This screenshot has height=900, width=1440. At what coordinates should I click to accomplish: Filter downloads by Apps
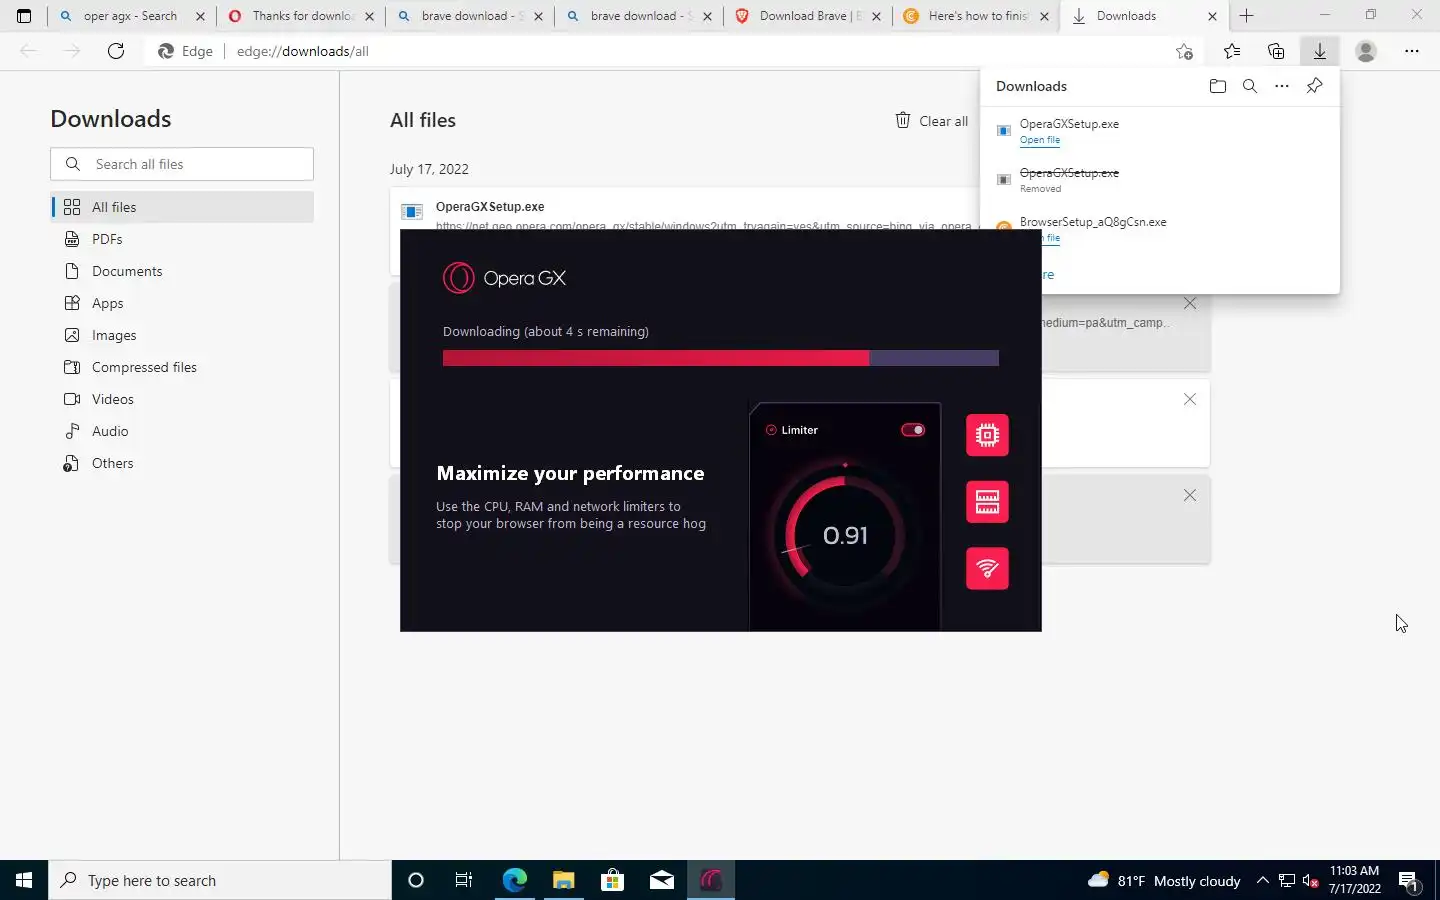coord(182,303)
